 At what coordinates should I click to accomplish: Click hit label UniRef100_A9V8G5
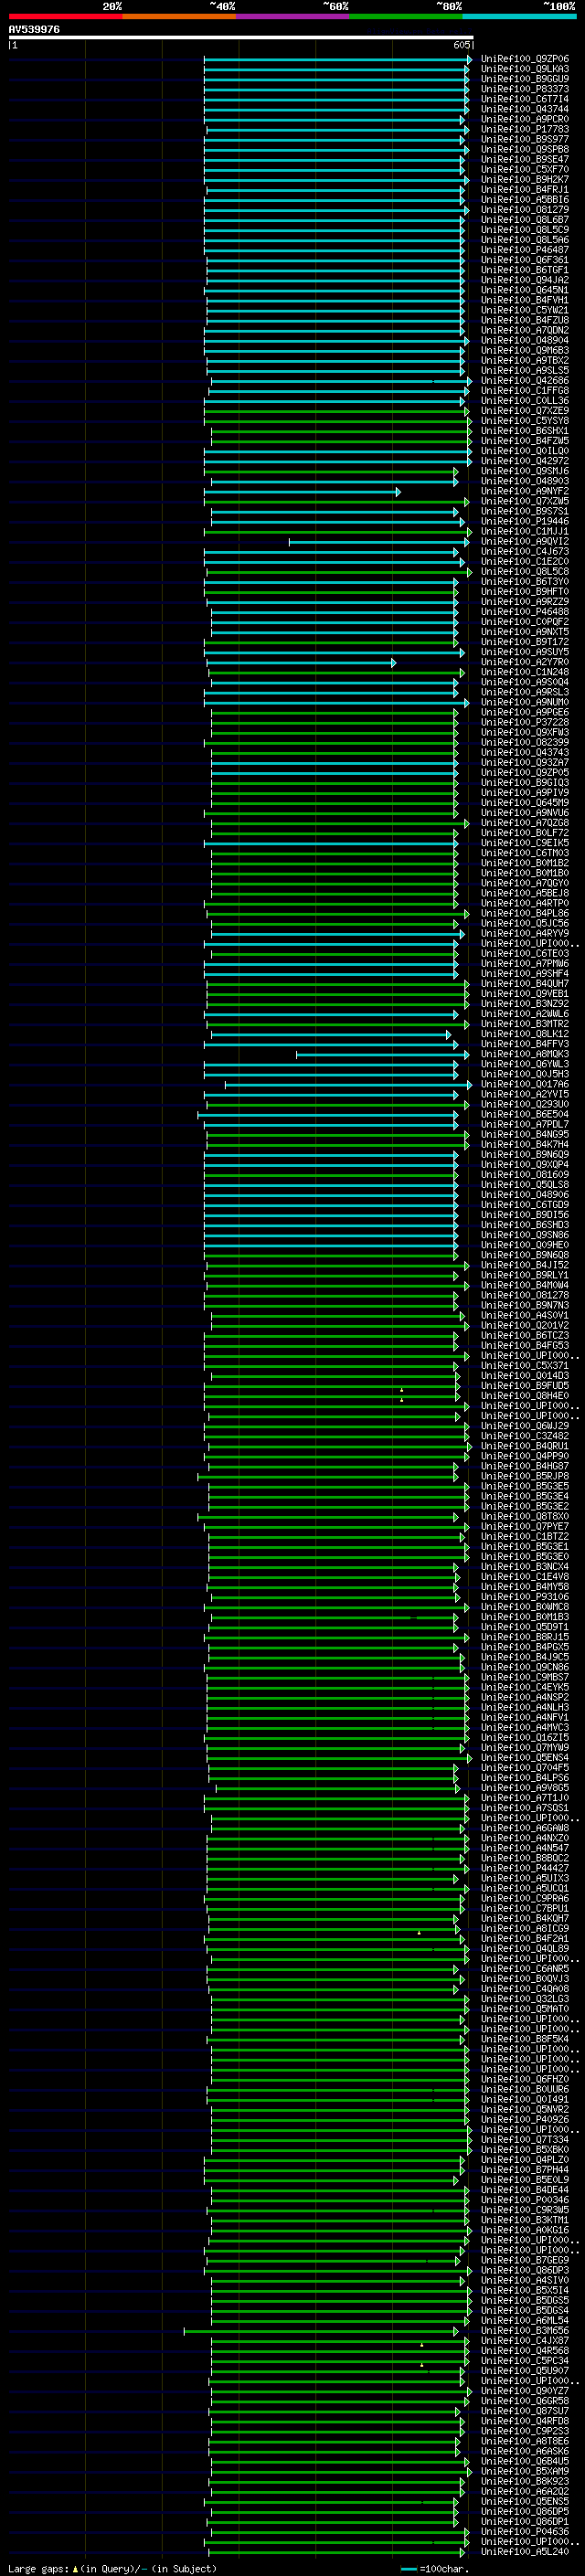click(525, 1789)
